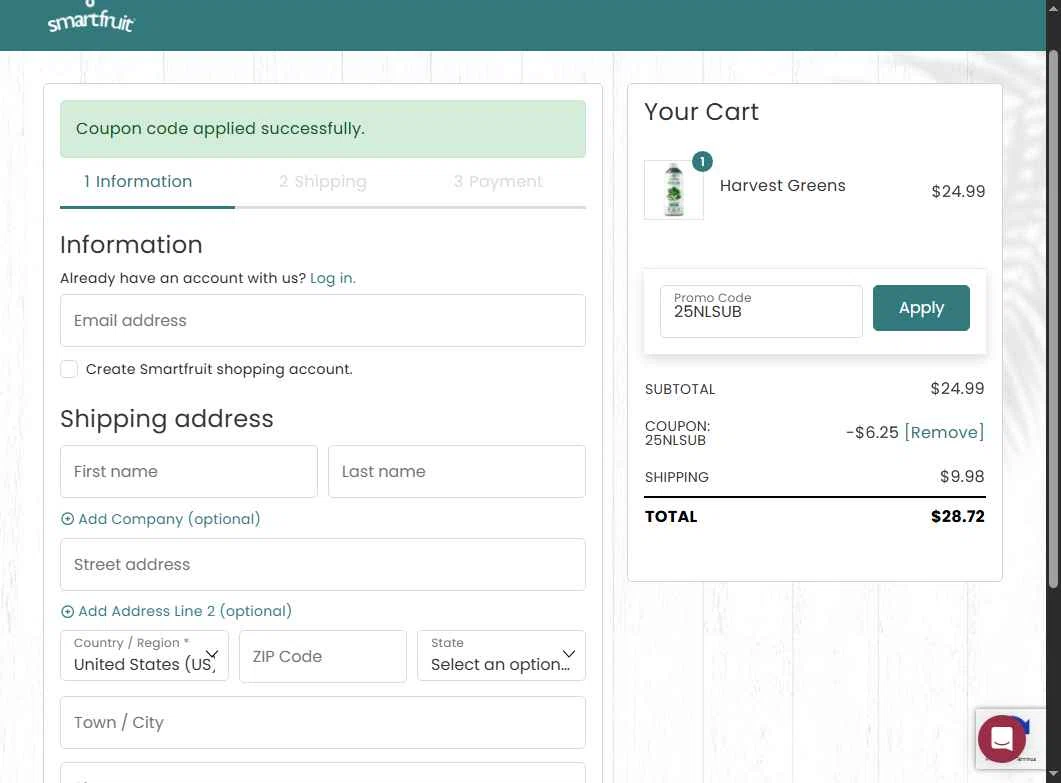Open the Harvest Greens product thumbnail
This screenshot has height=783, width=1061.
[x=674, y=190]
